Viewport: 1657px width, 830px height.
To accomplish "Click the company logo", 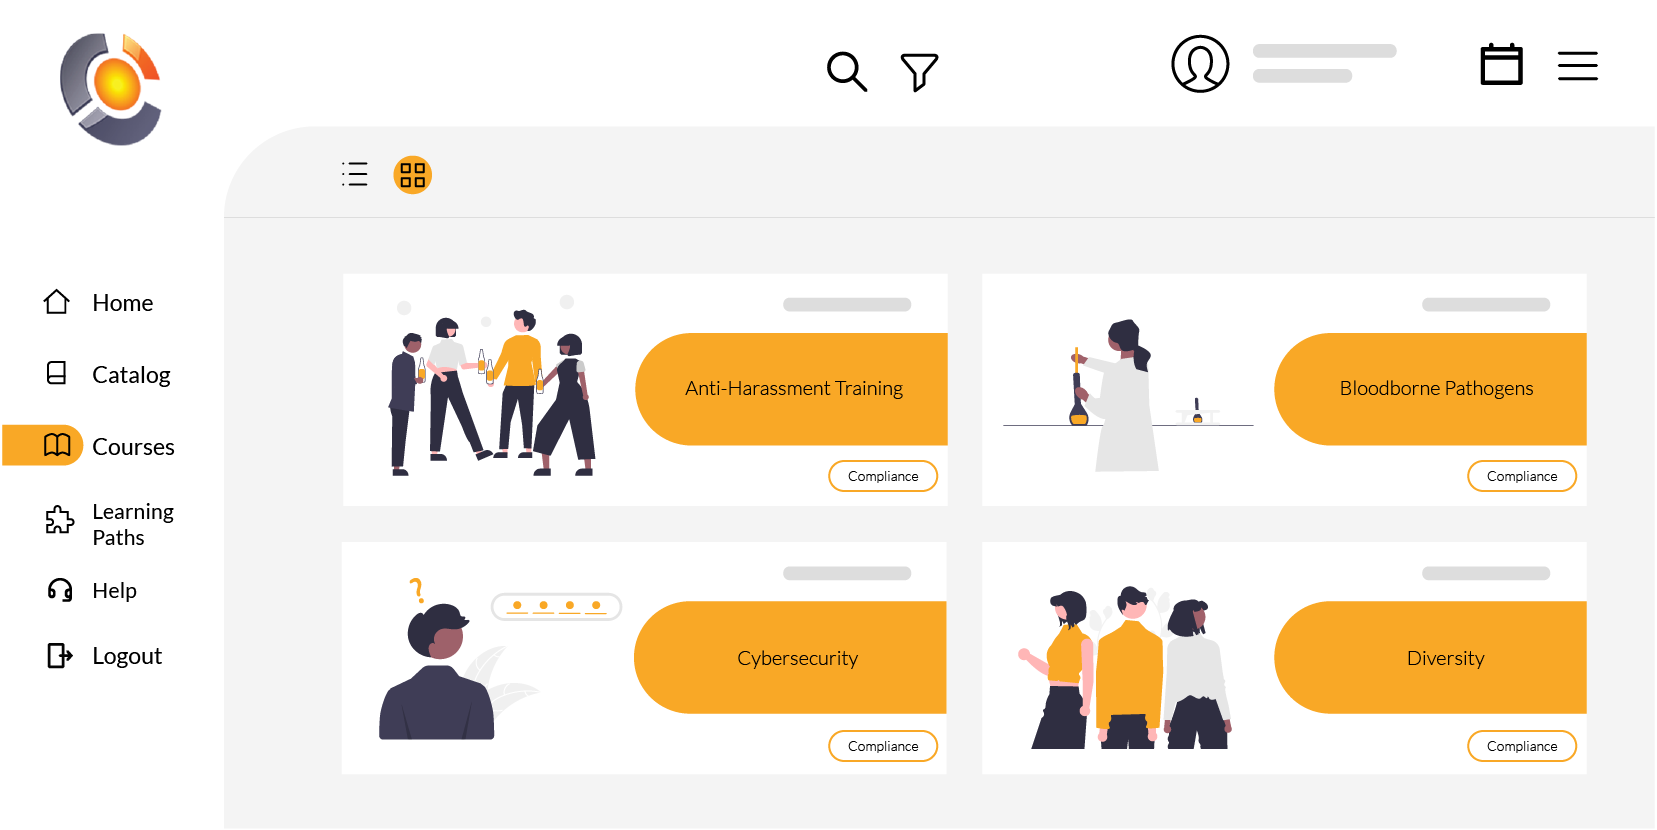I will pyautogui.click(x=111, y=89).
